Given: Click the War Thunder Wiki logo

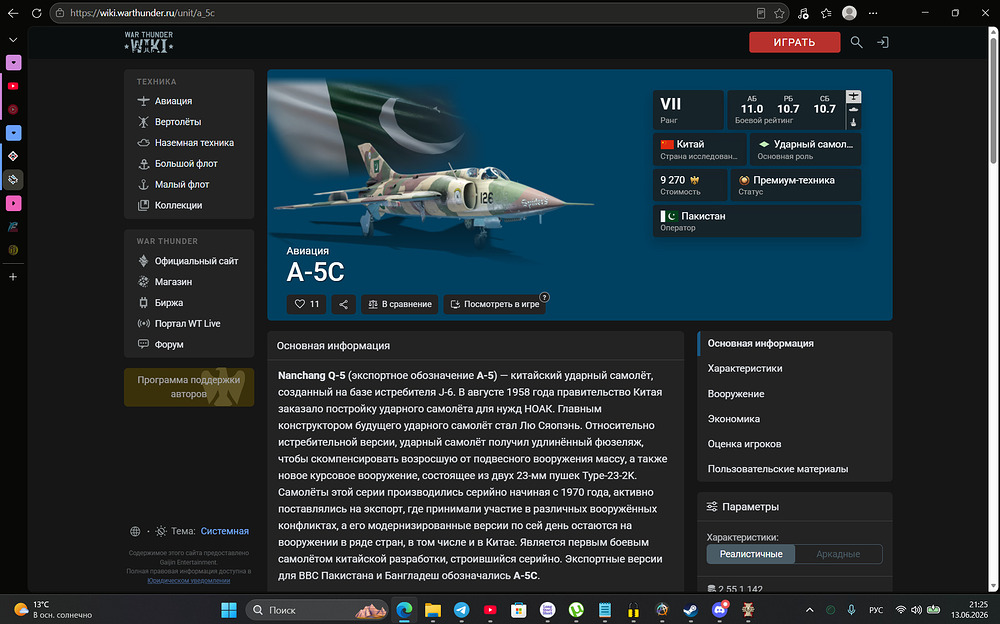Looking at the screenshot, I should tap(149, 42).
